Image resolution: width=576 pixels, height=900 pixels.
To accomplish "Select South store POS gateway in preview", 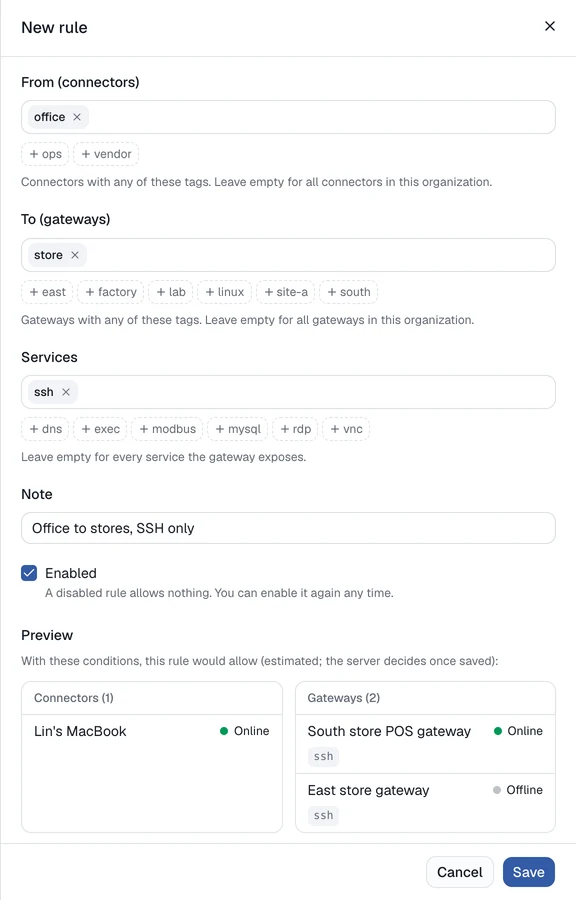I will [425, 744].
